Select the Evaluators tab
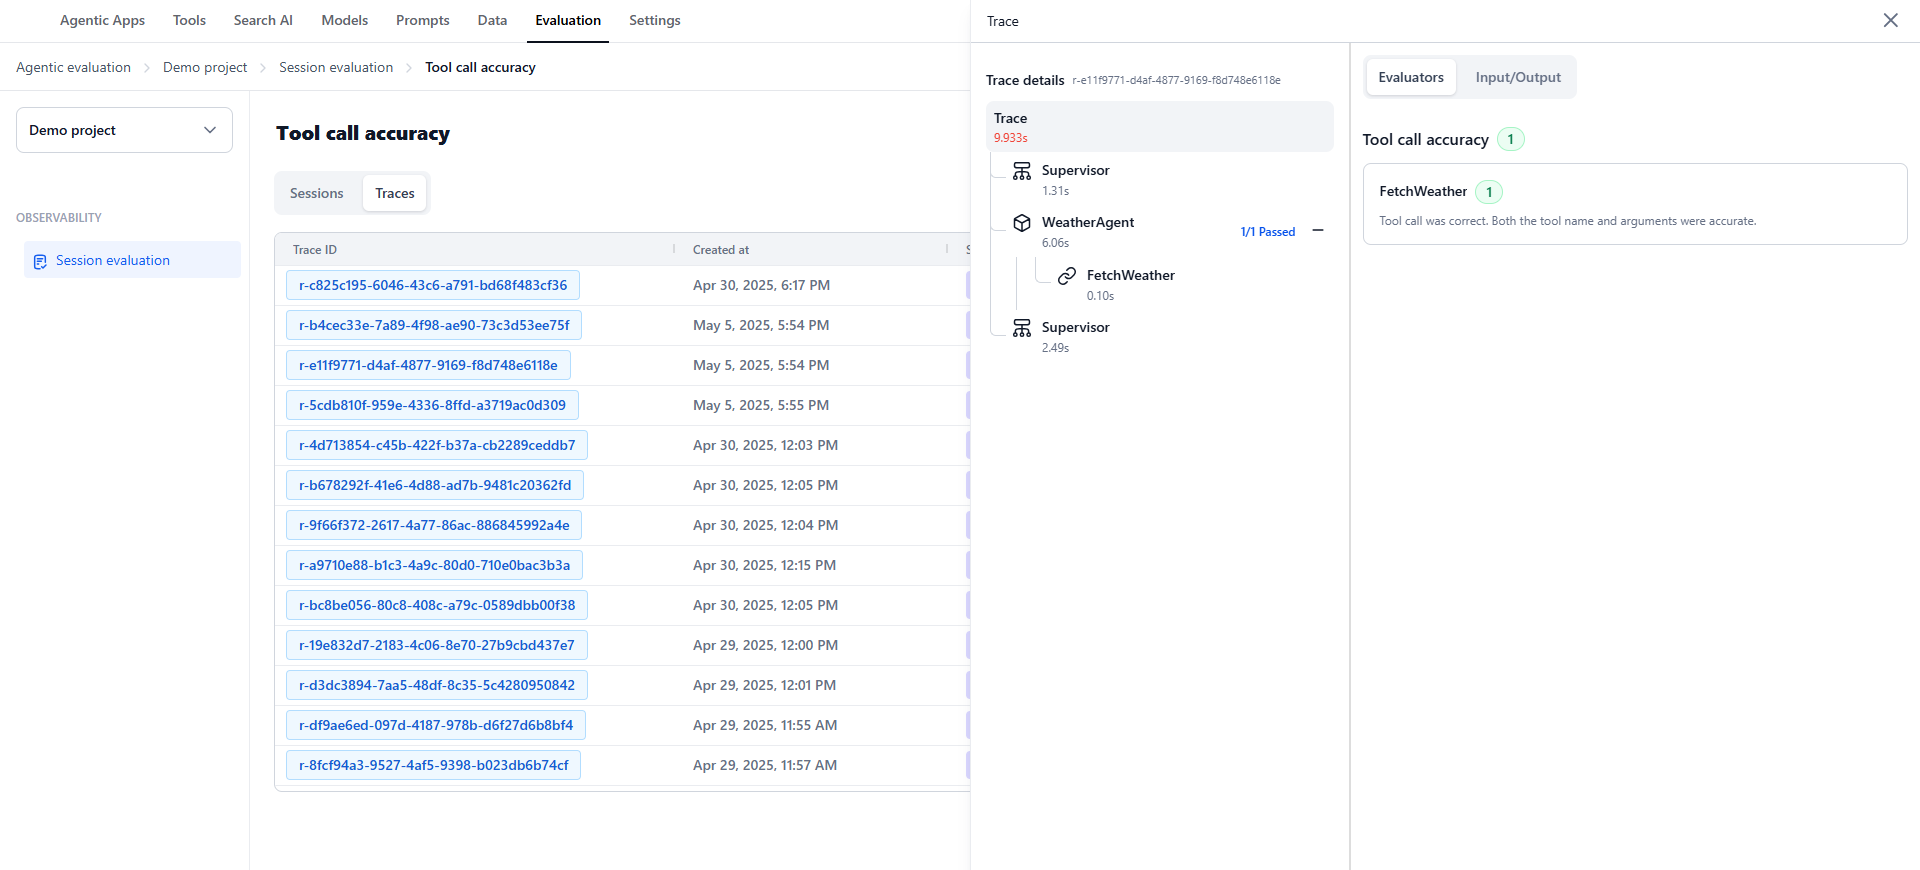The image size is (1920, 870). tap(1410, 77)
